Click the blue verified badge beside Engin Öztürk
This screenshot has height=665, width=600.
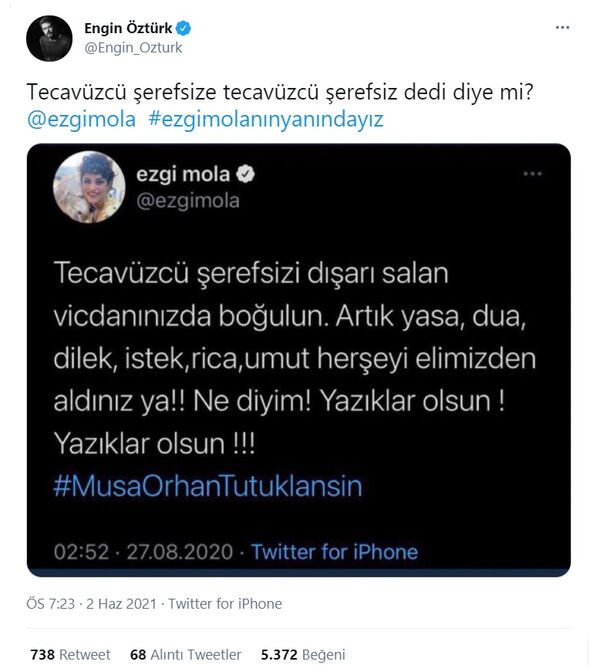click(178, 28)
